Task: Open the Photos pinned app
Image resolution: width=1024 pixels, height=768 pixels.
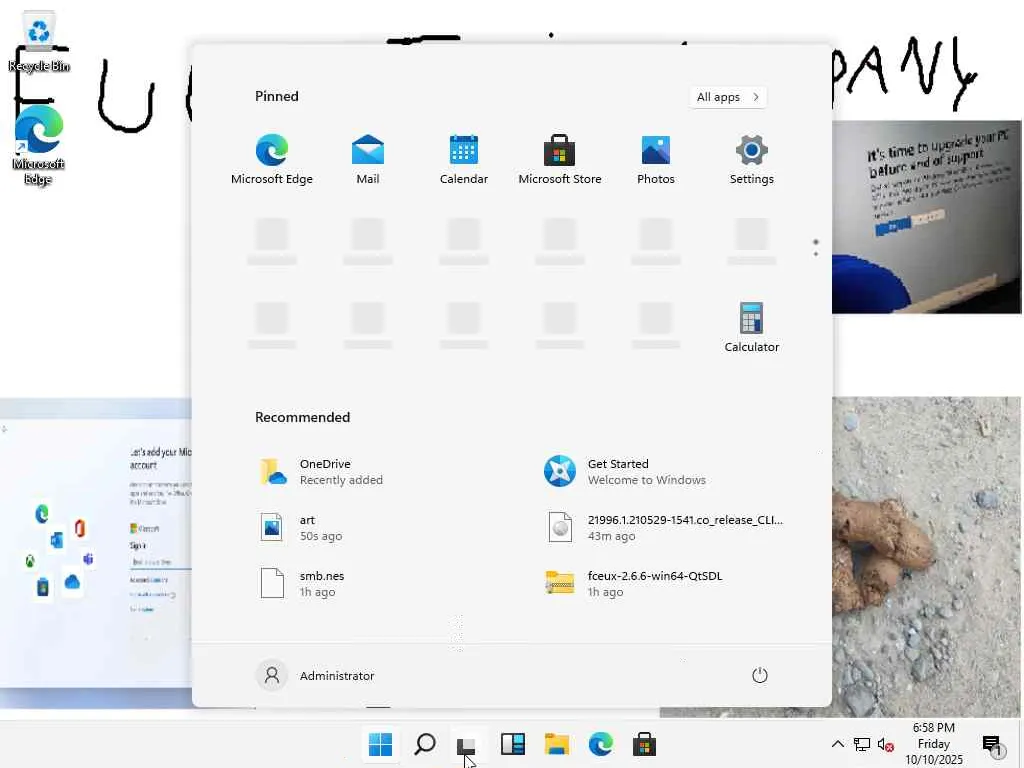Action: [x=656, y=160]
